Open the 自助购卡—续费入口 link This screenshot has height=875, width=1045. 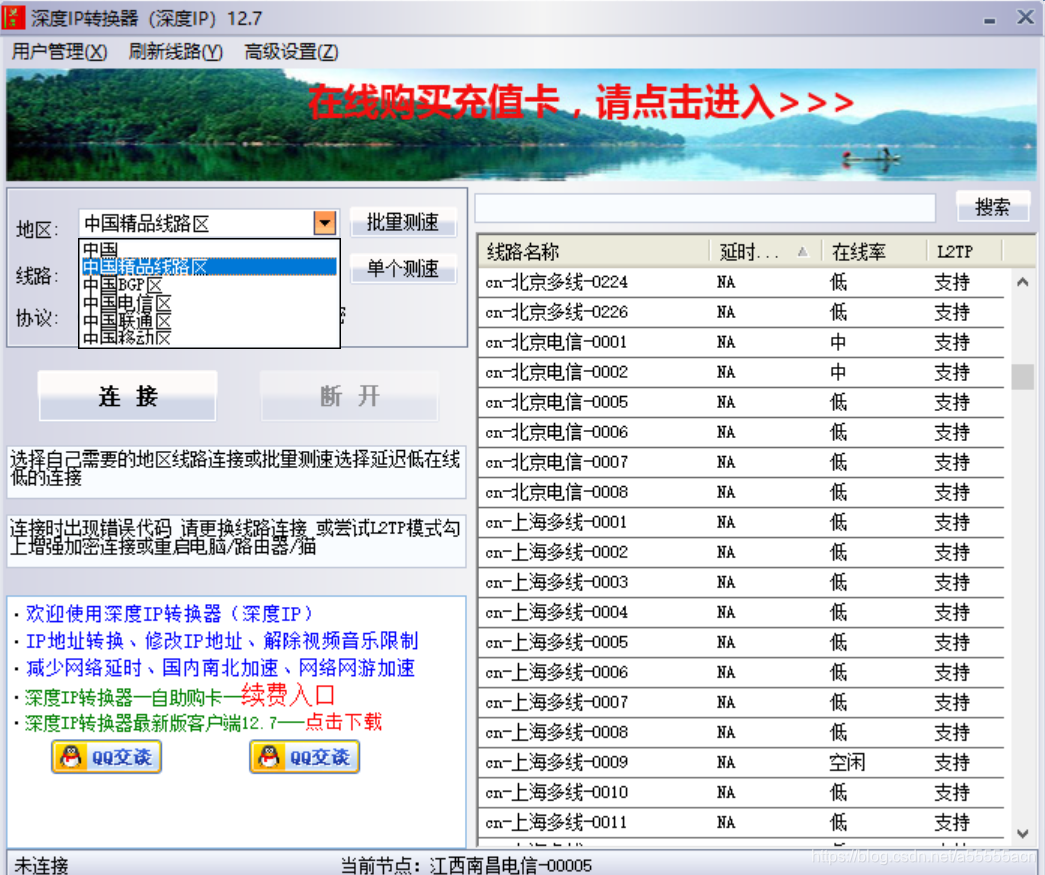tap(179, 696)
